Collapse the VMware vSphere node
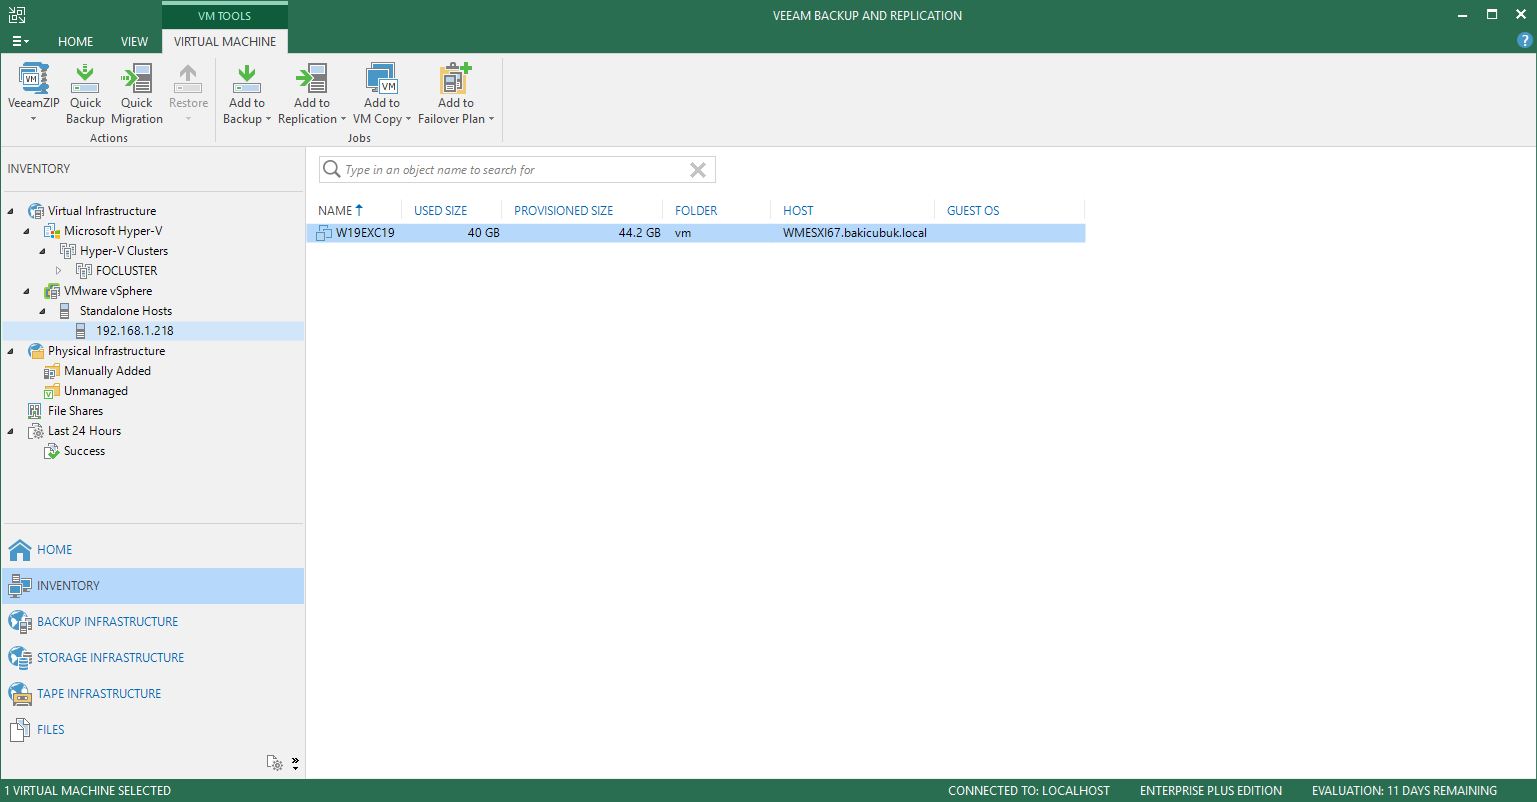 pyautogui.click(x=26, y=291)
